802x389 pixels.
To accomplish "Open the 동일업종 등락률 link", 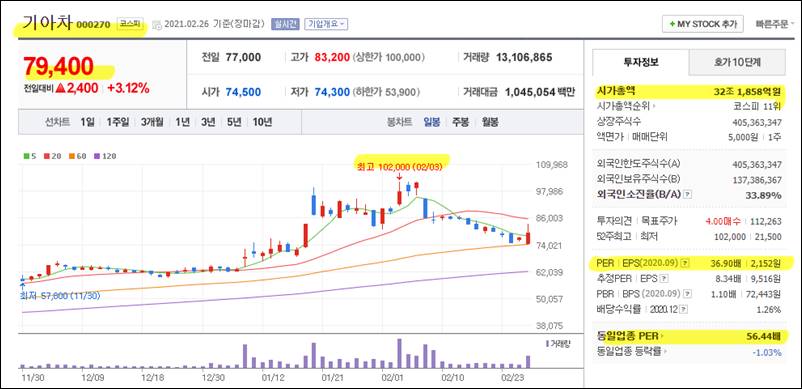I will 633,352.
